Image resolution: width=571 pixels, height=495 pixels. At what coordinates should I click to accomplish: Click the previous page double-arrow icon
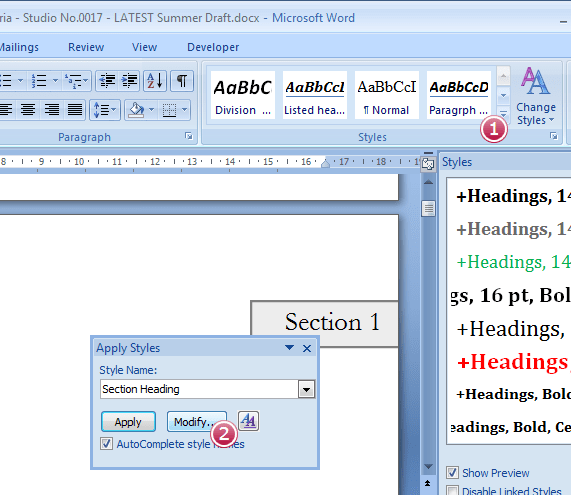(428, 483)
